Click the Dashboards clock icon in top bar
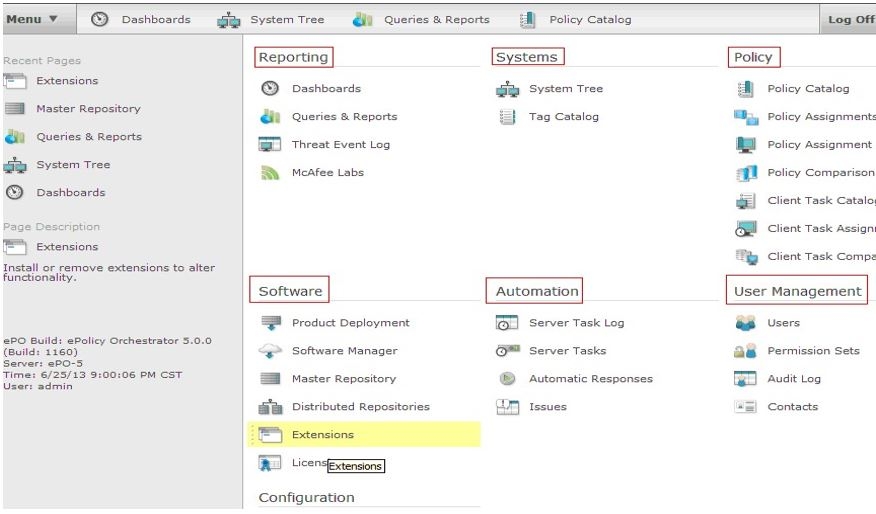Image resolution: width=876 pixels, height=514 pixels. (x=100, y=19)
